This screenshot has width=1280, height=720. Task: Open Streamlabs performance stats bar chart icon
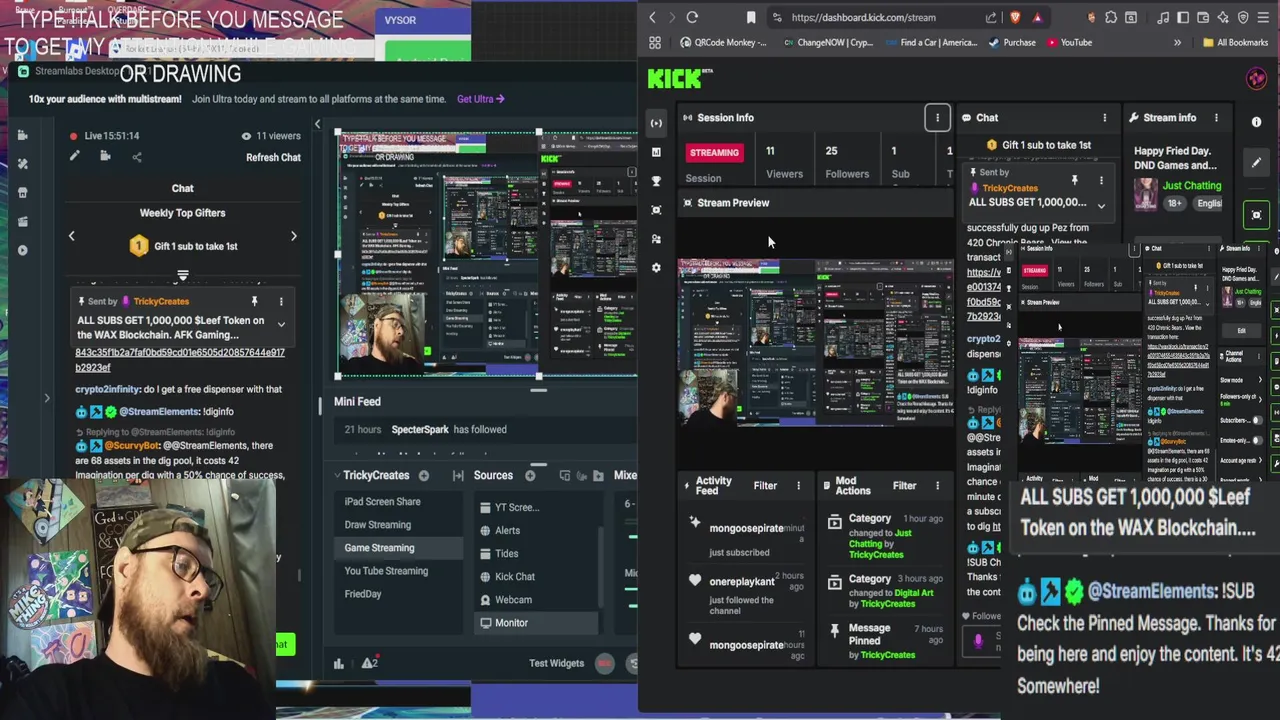tap(339, 663)
